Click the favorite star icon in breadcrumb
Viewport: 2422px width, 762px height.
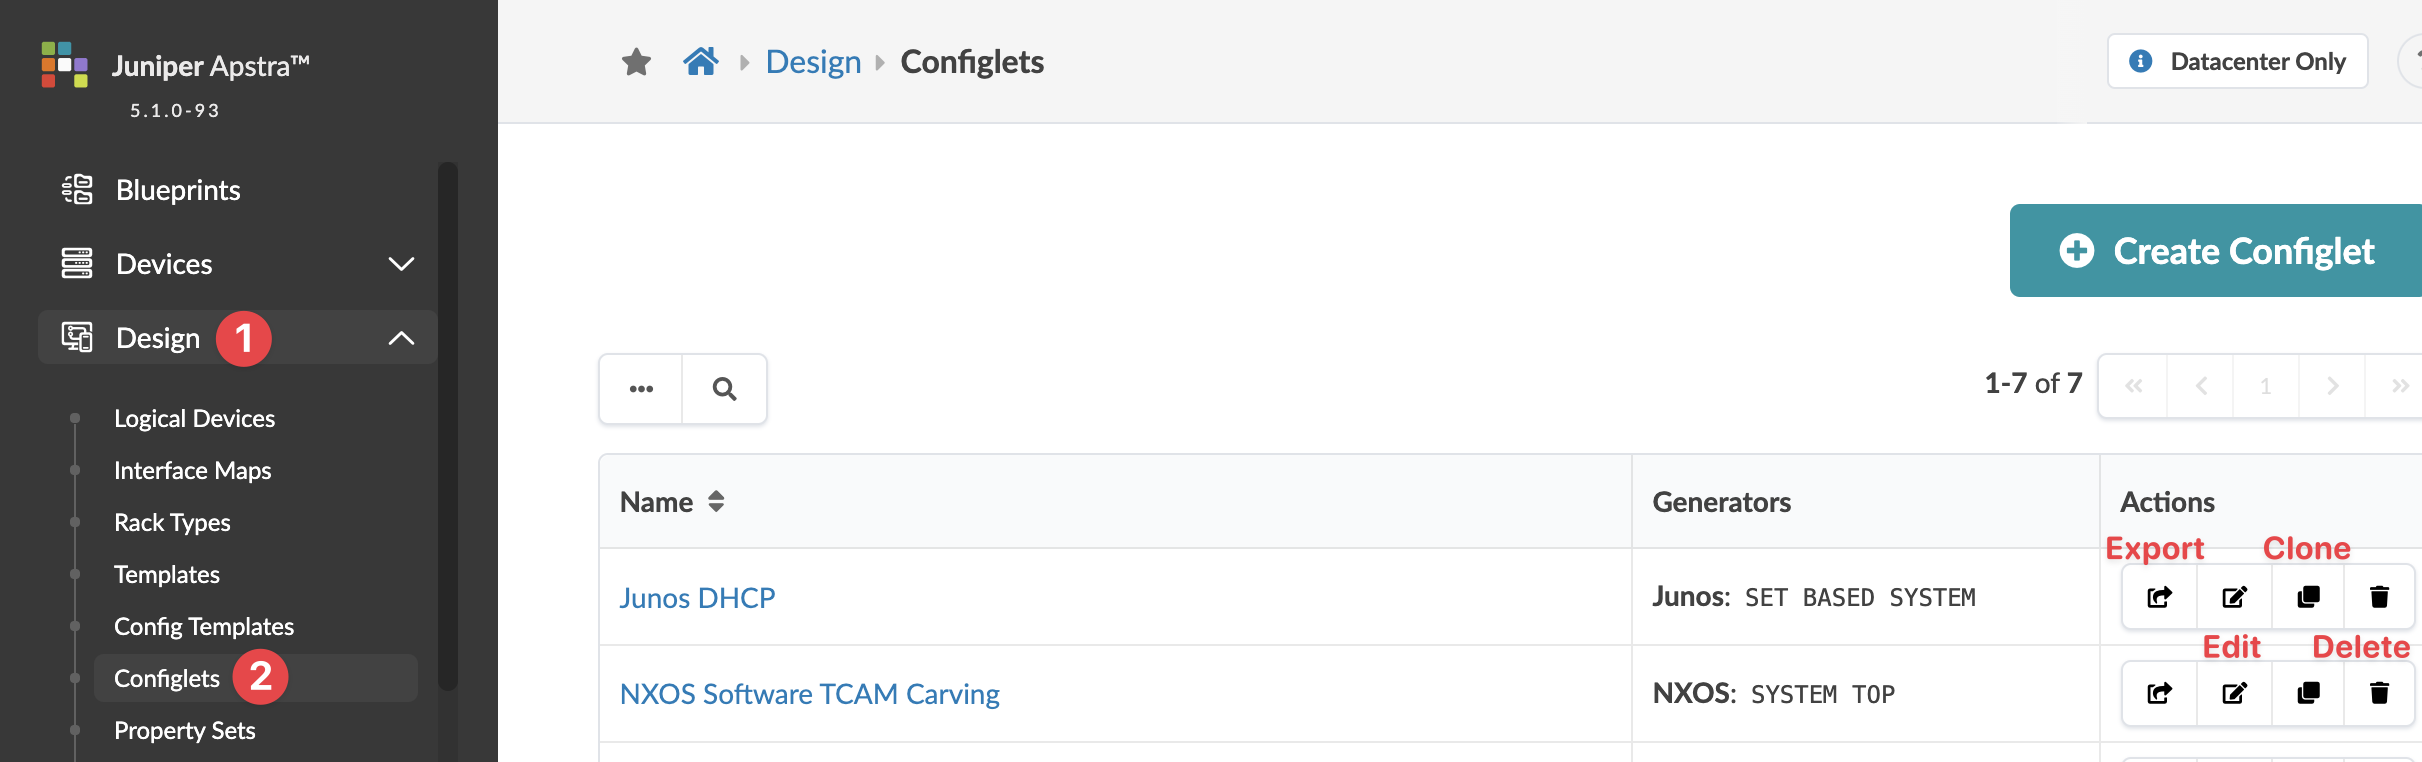pyautogui.click(x=636, y=62)
